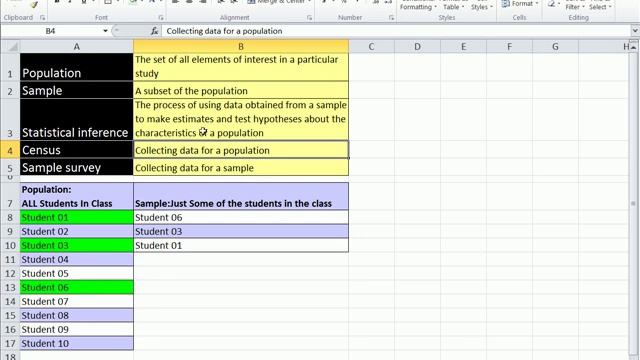Select Student 03 in sample column B
This screenshot has width=640, height=360.
241,231
